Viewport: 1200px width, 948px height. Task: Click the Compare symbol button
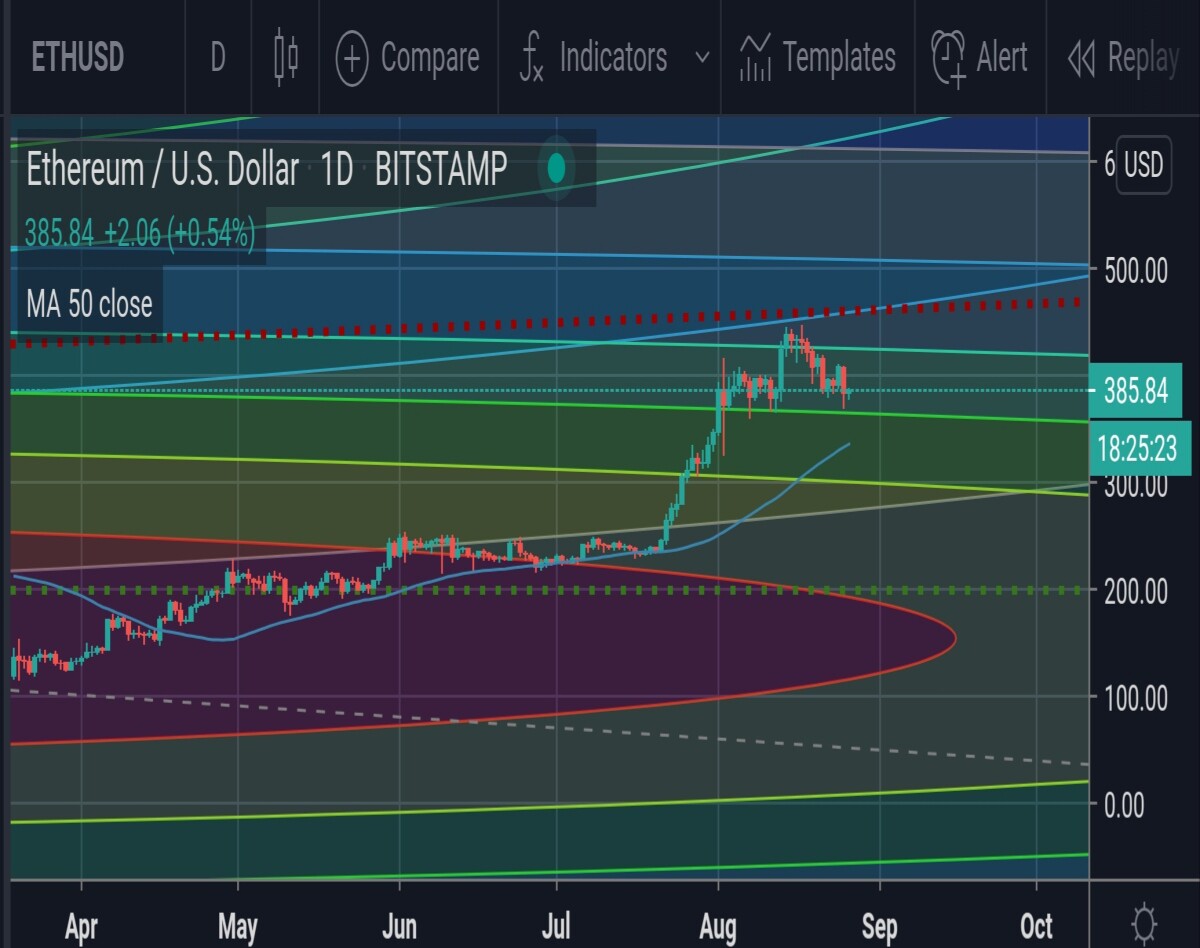[407, 57]
